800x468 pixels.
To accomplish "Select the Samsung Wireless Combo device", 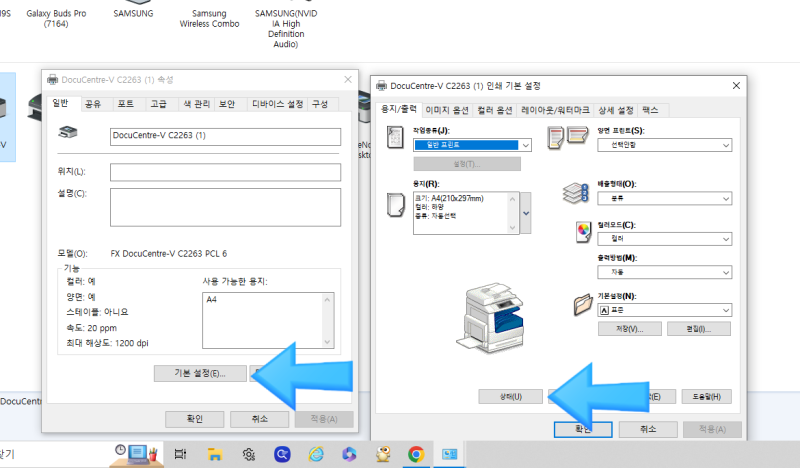I will [209, 18].
